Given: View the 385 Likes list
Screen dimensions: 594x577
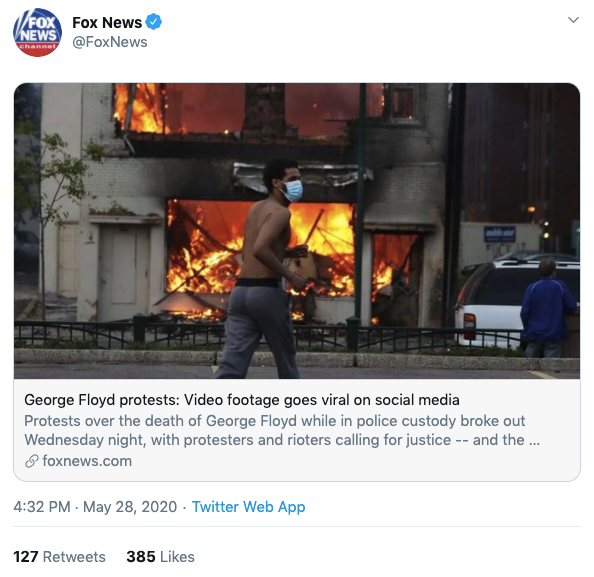Looking at the screenshot, I should [160, 557].
